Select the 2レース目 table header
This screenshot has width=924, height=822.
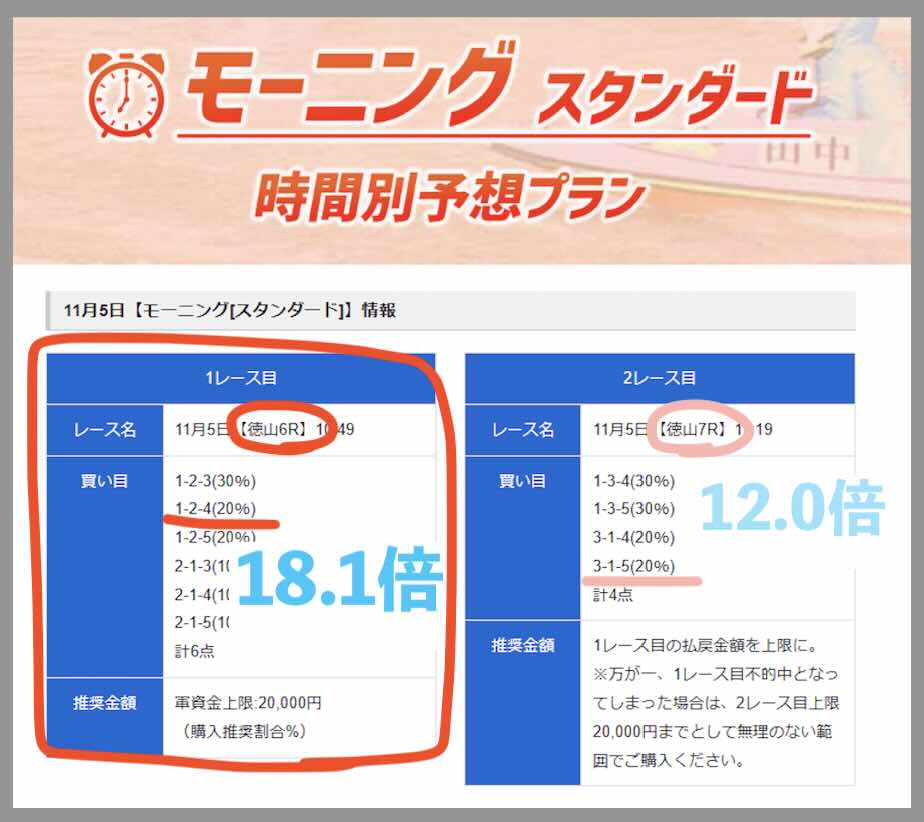tap(660, 378)
